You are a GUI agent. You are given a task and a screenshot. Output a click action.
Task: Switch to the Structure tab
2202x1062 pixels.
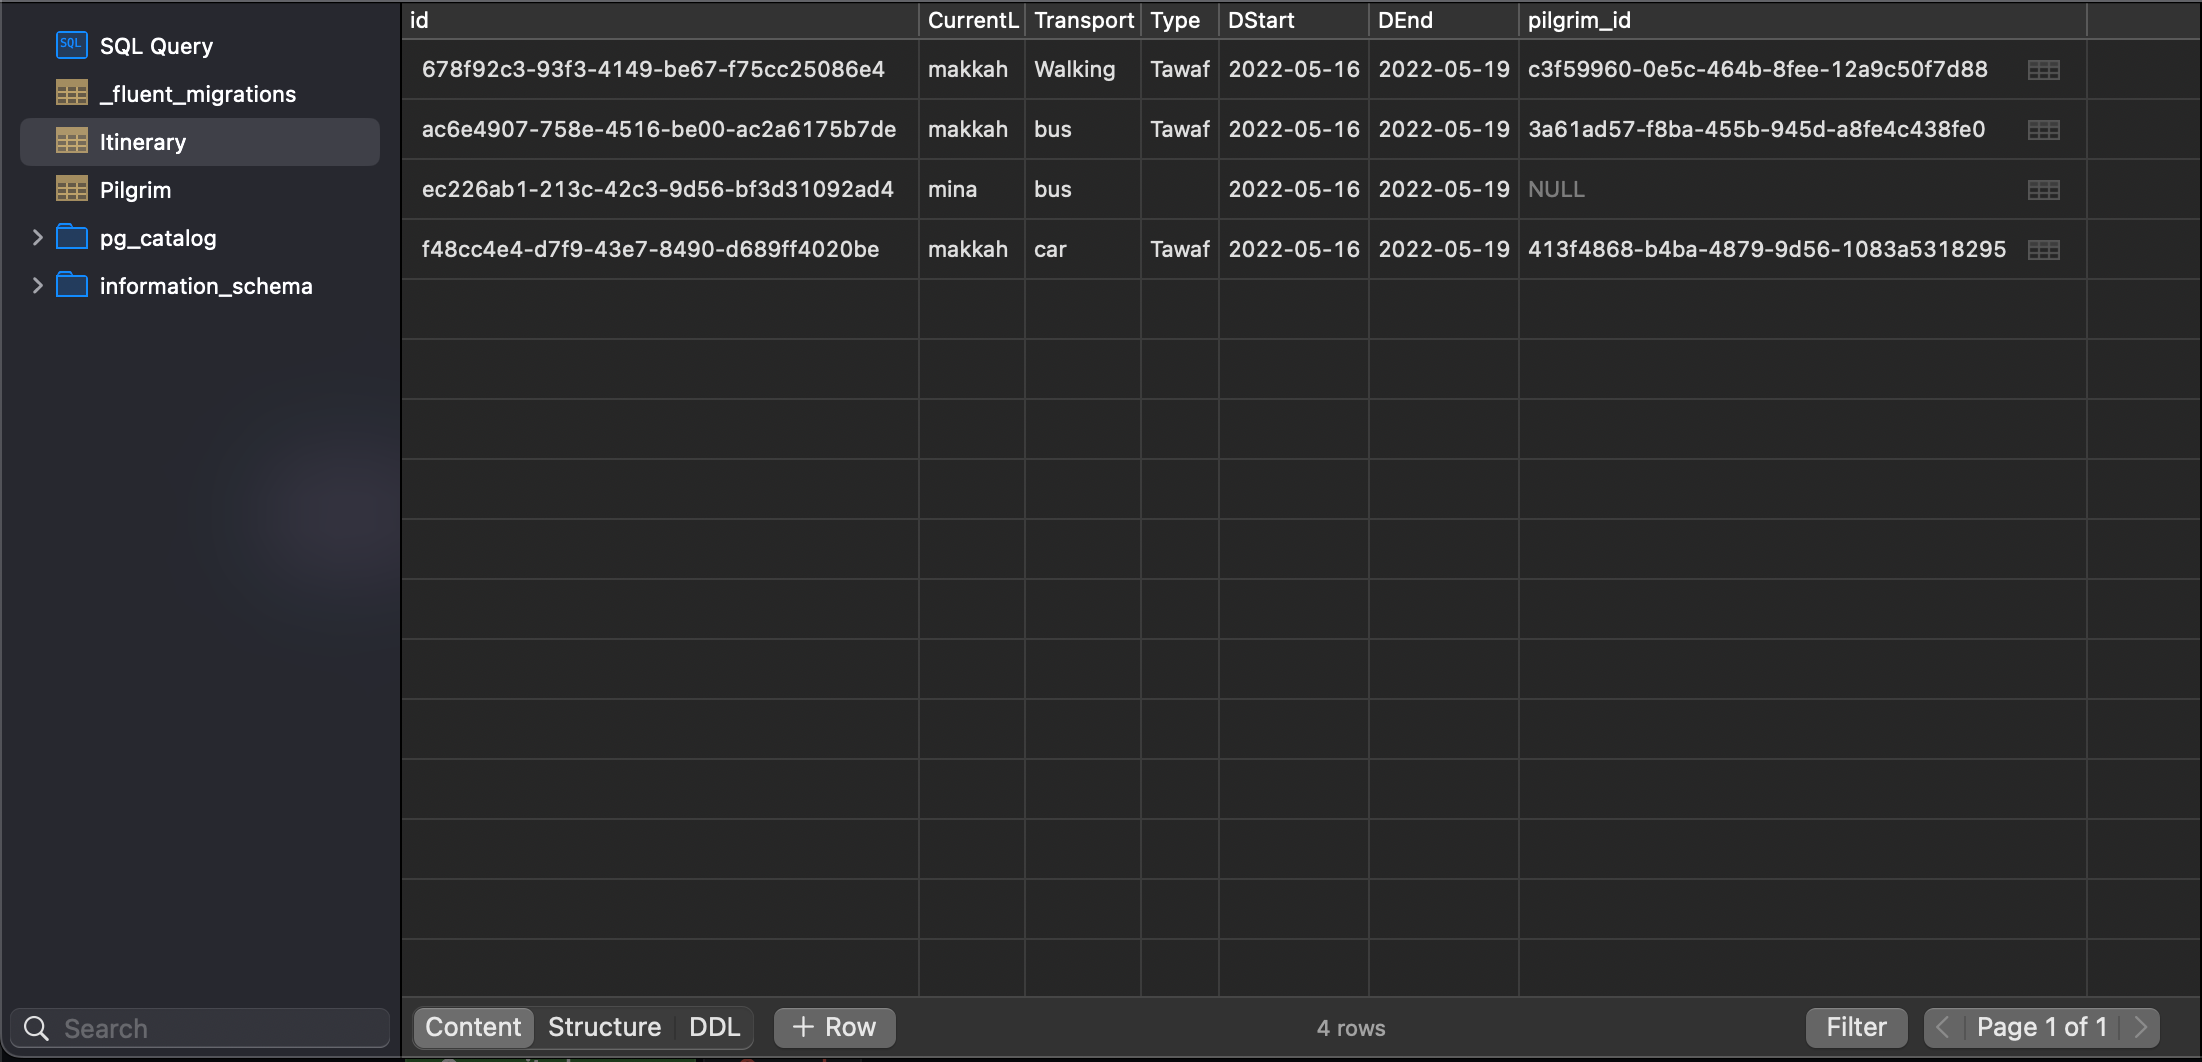point(604,1027)
